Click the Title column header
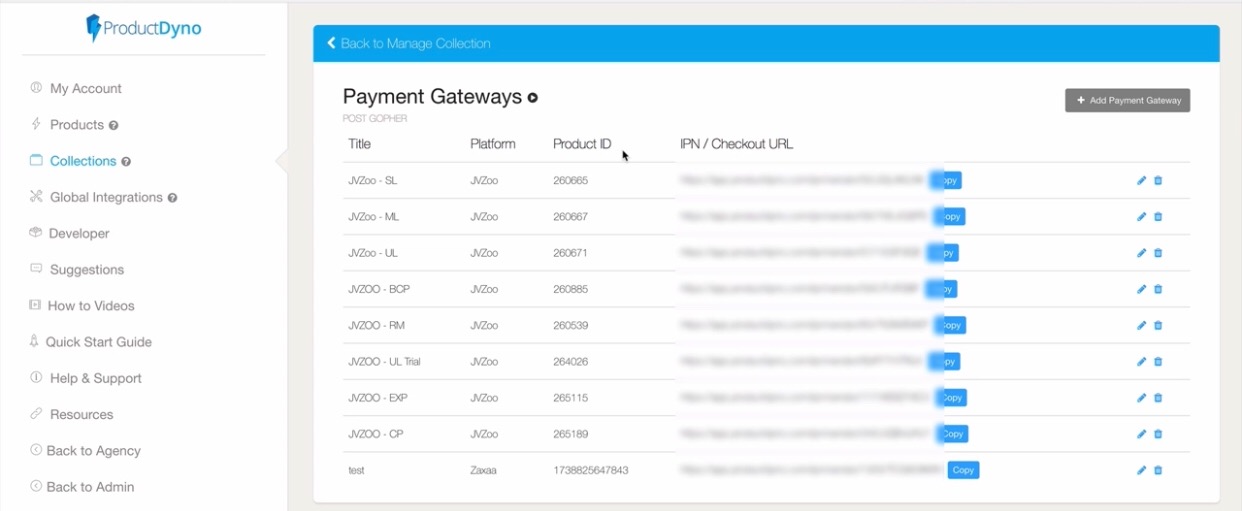The image size is (1242, 511). coord(360,144)
